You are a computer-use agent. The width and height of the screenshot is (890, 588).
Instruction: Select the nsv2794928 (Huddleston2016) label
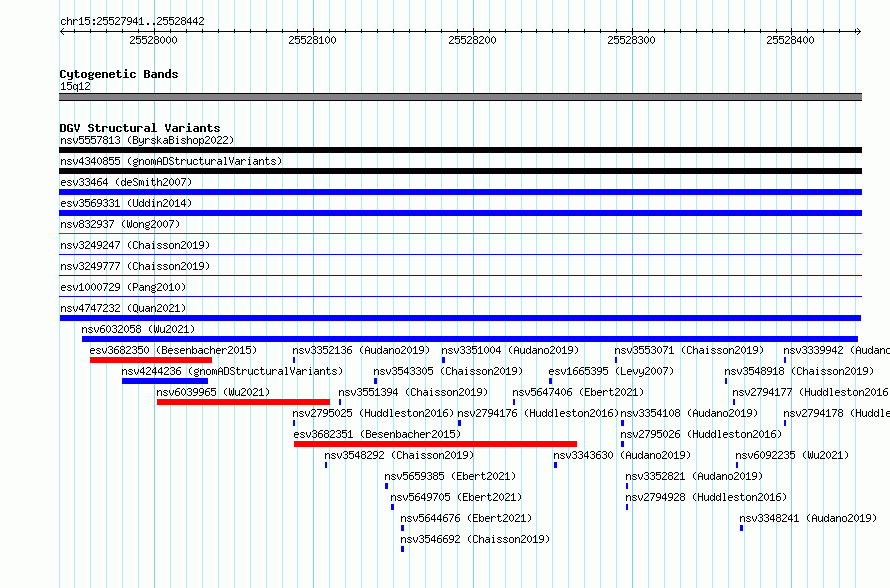[706, 497]
